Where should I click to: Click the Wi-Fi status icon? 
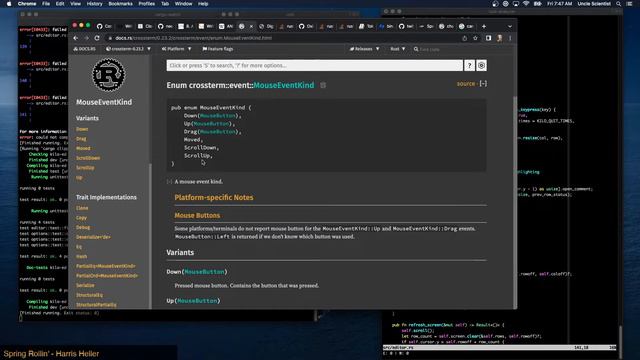[526, 4]
